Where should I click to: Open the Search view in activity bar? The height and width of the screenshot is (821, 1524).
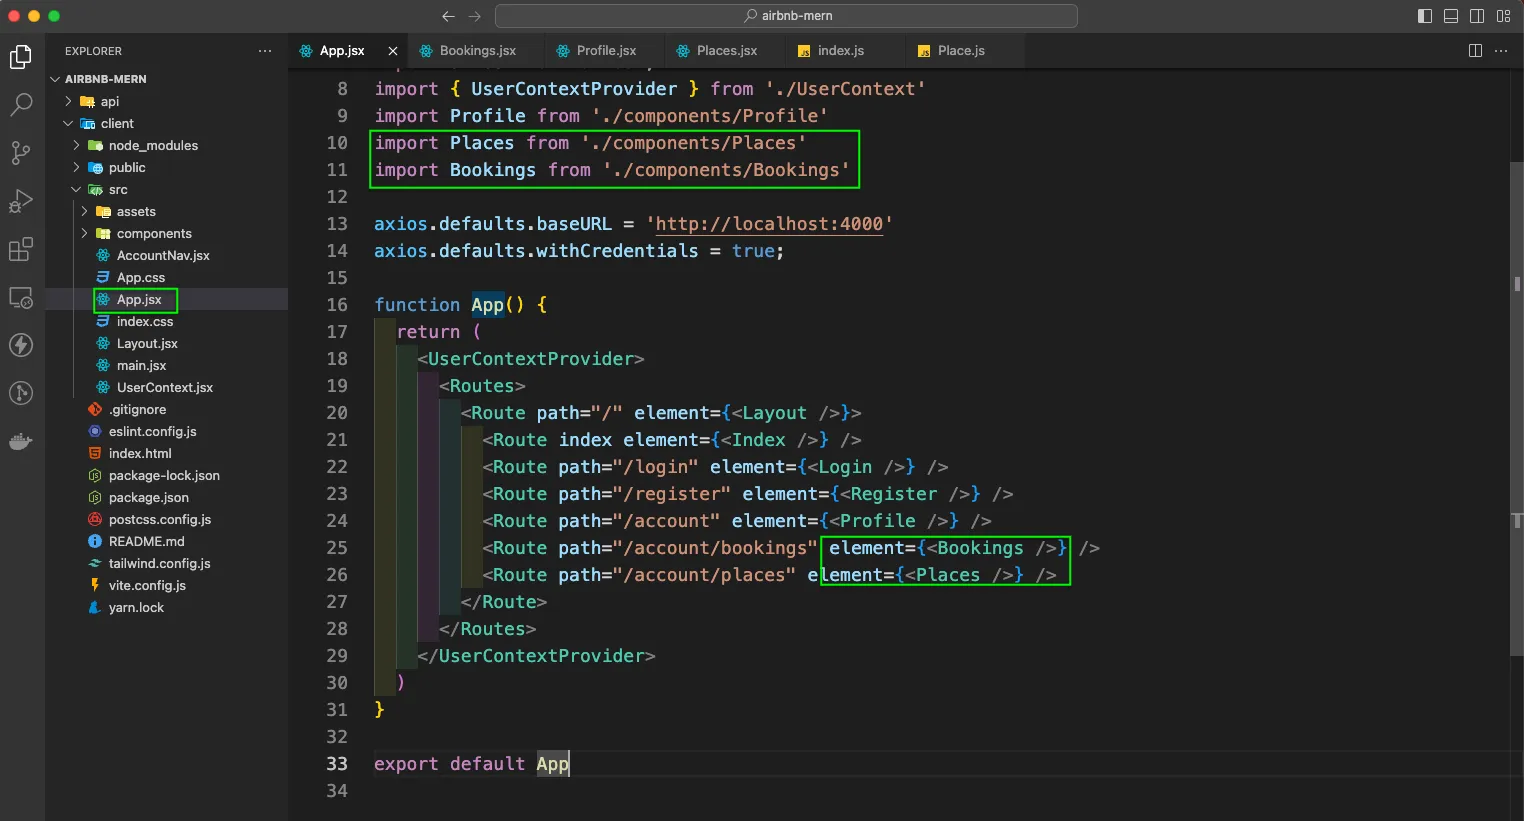tap(21, 104)
